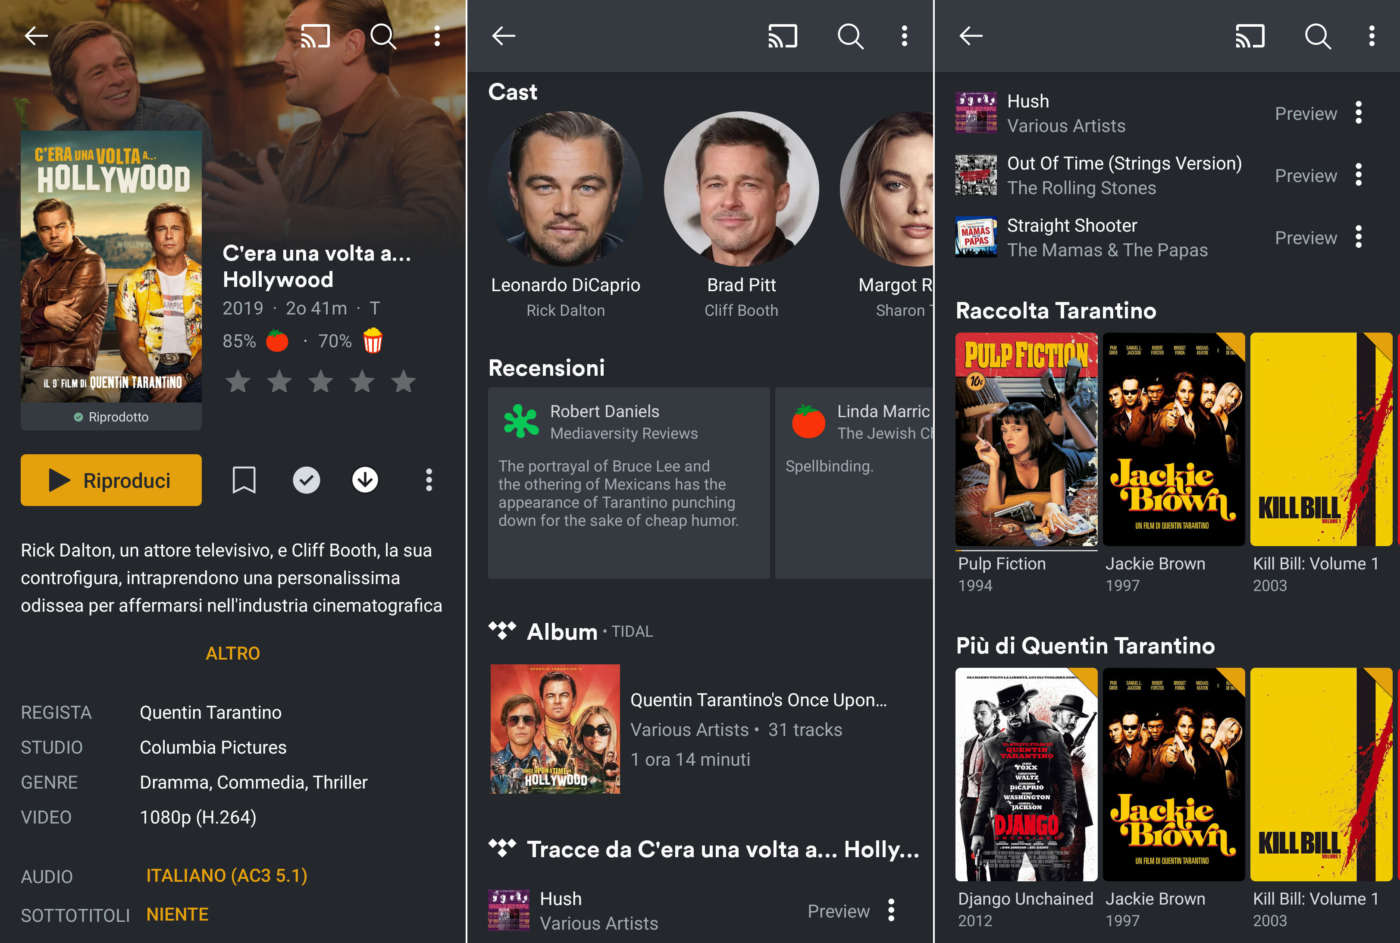Viewport: 1400px width, 943px height.
Task: Open Django Unchained poster
Action: [1026, 775]
